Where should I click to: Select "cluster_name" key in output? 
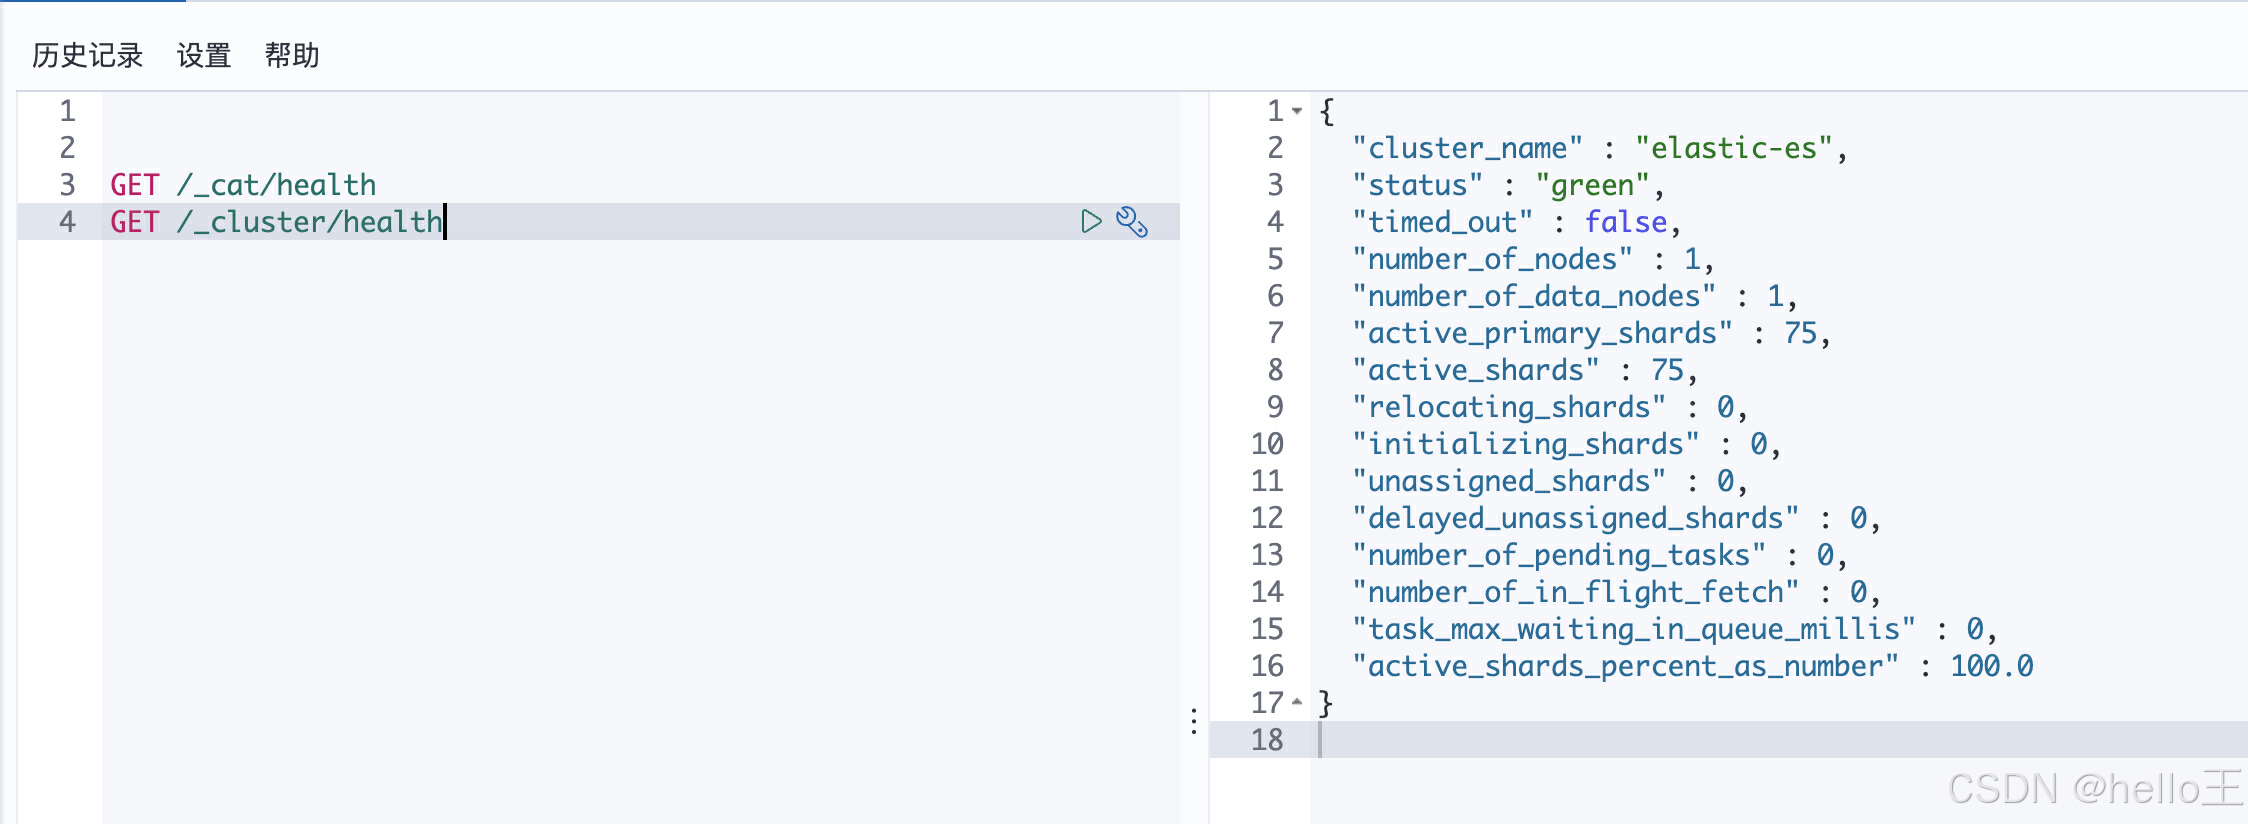pos(1467,148)
